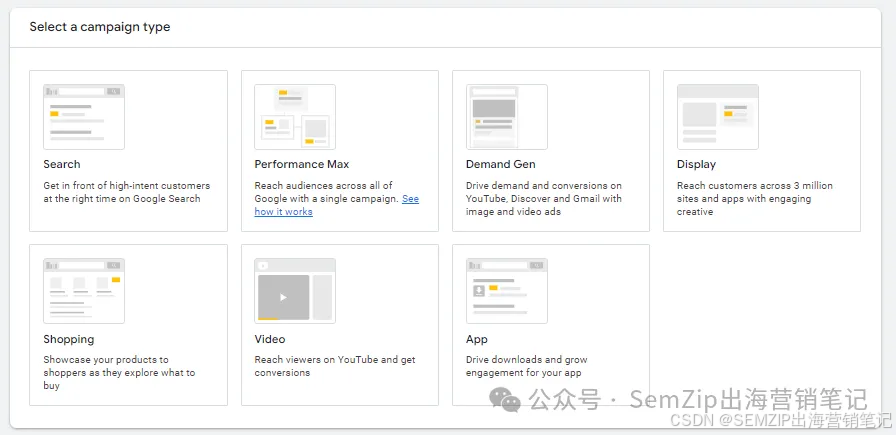Image resolution: width=896 pixels, height=435 pixels.
Task: Click 'Drive downloads and grow engagement' description
Action: 527,366
